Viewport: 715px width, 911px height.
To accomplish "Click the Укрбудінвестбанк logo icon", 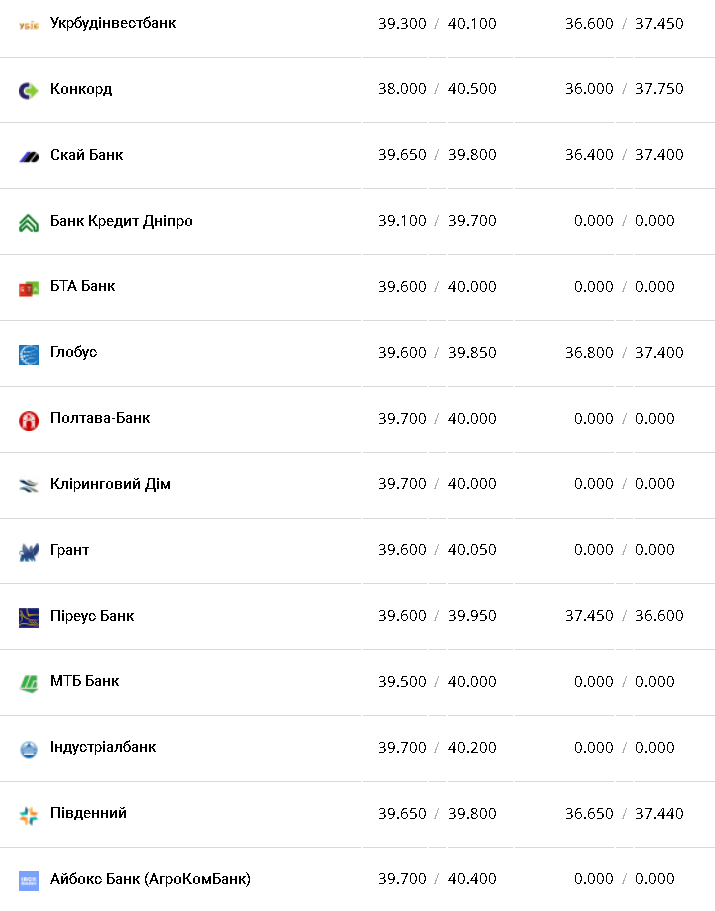I will [x=29, y=24].
